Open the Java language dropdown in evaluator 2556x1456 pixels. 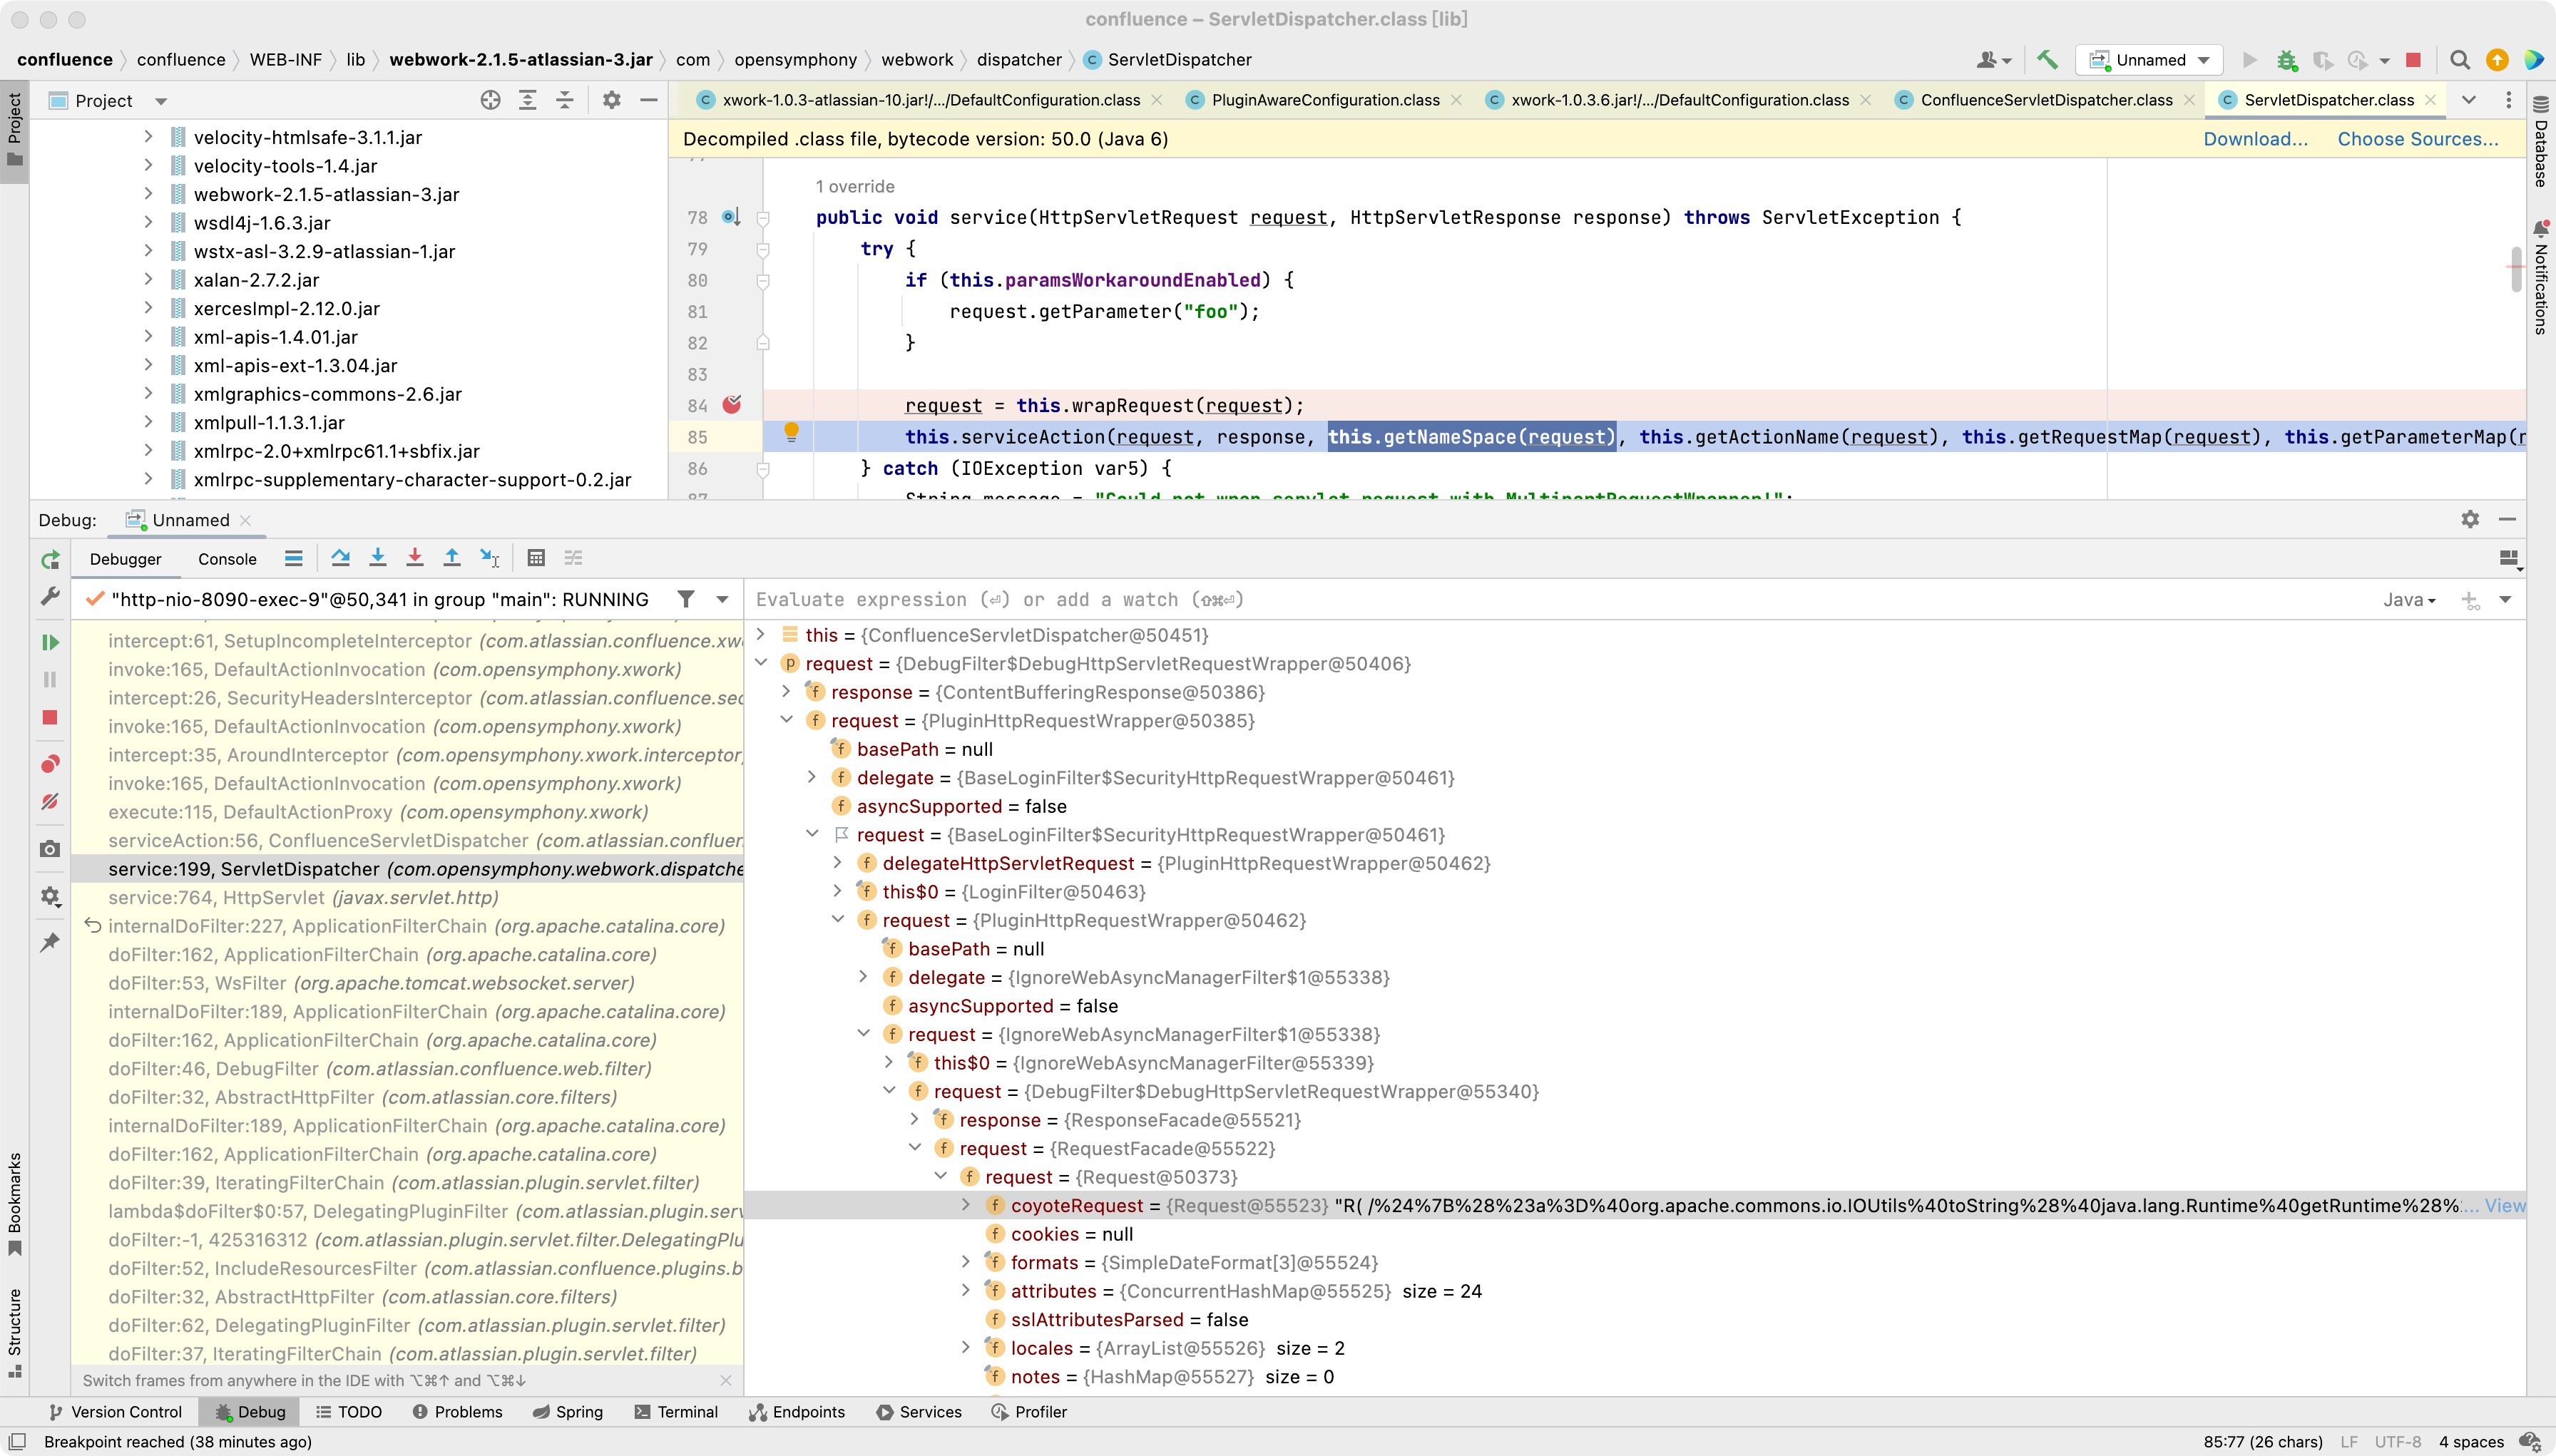point(2409,600)
